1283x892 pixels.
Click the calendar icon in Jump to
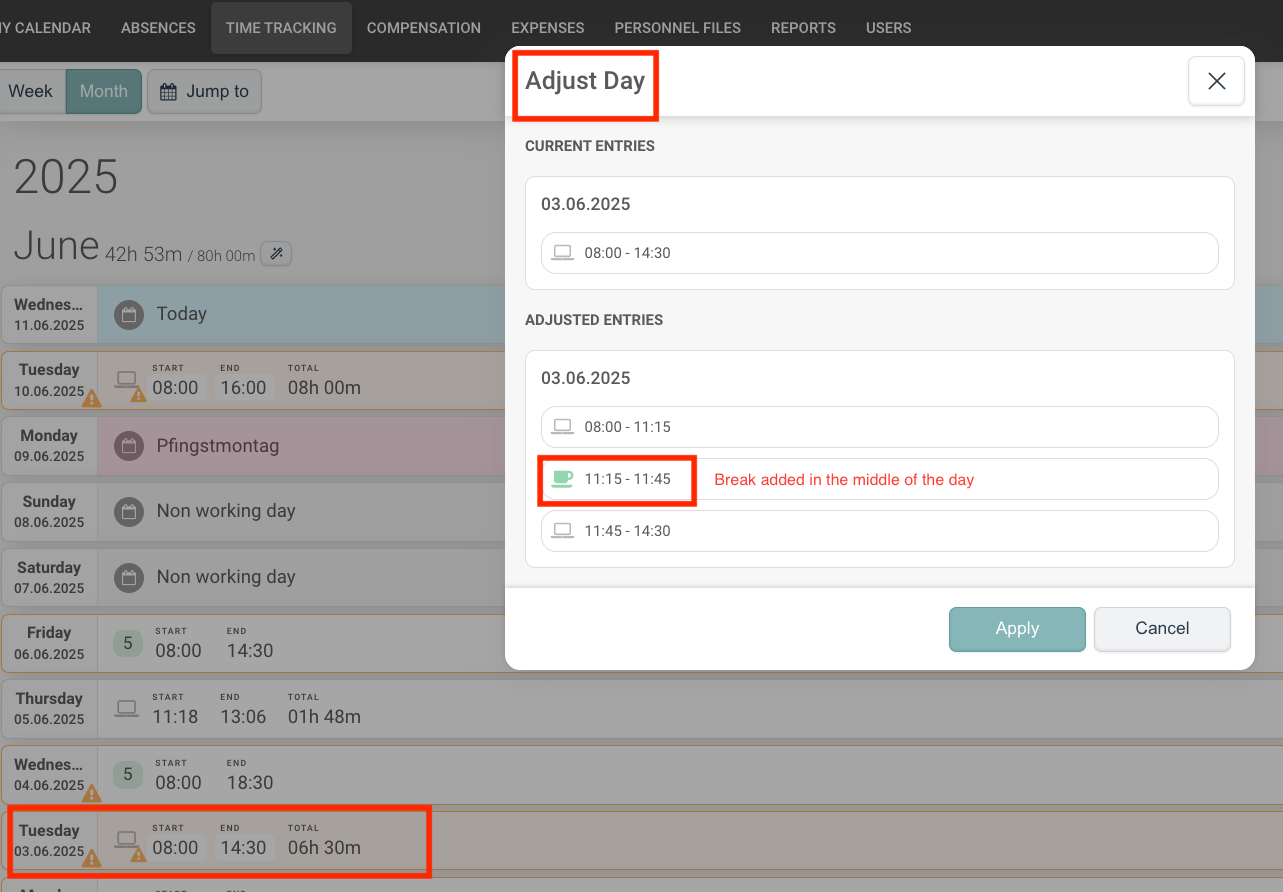[168, 92]
